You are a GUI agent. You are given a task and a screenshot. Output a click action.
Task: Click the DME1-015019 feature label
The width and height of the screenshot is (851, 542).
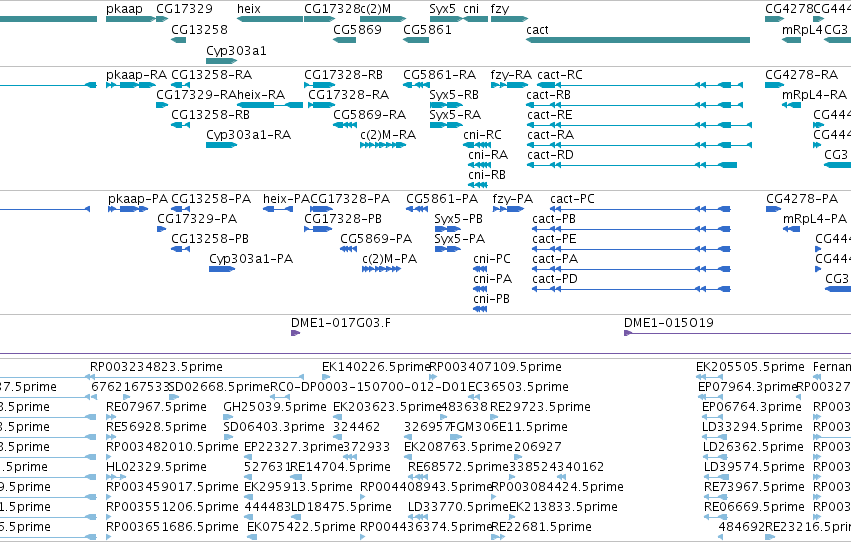(x=669, y=323)
